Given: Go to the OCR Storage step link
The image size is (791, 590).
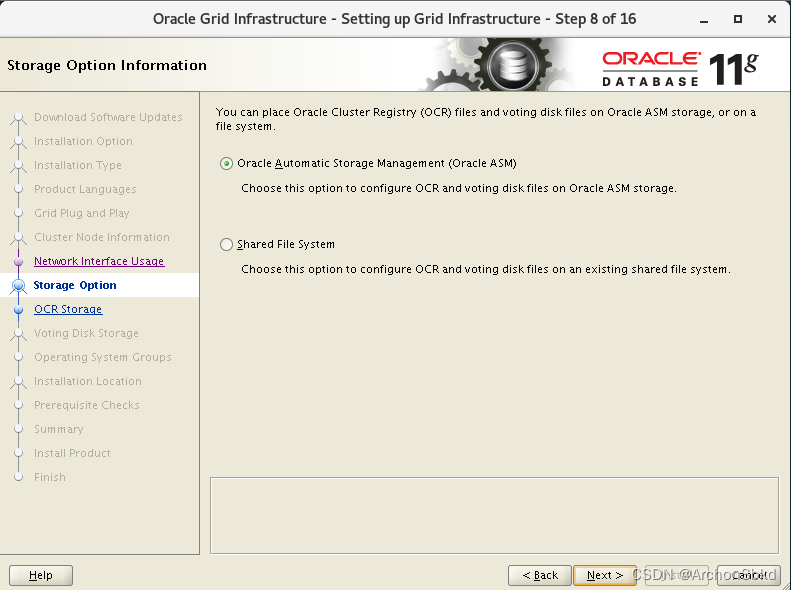Looking at the screenshot, I should 68,309.
